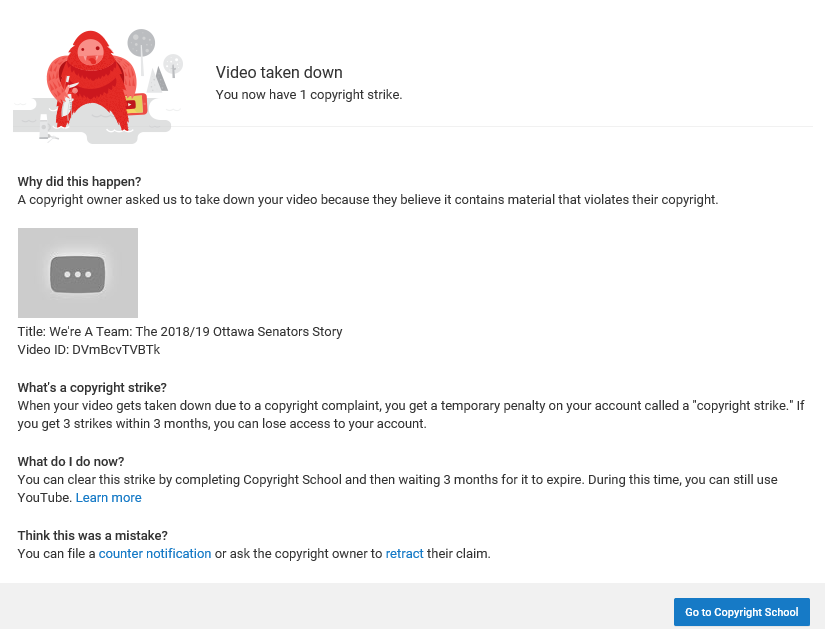Click the 'Why did this happen?' heading
Screen dimensions: 825x629
79,182
